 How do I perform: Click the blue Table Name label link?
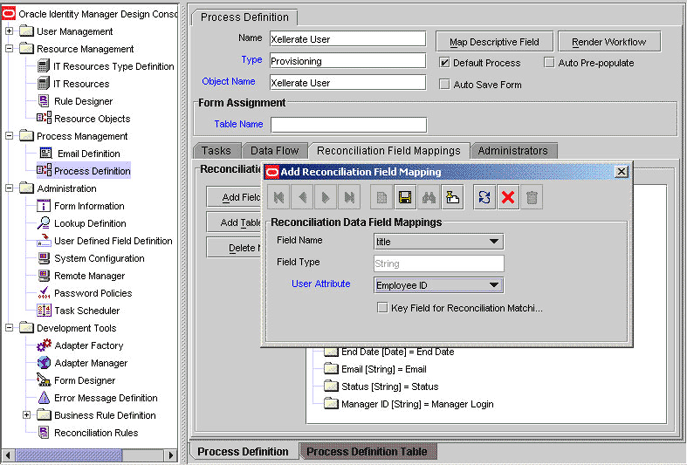pyautogui.click(x=239, y=124)
